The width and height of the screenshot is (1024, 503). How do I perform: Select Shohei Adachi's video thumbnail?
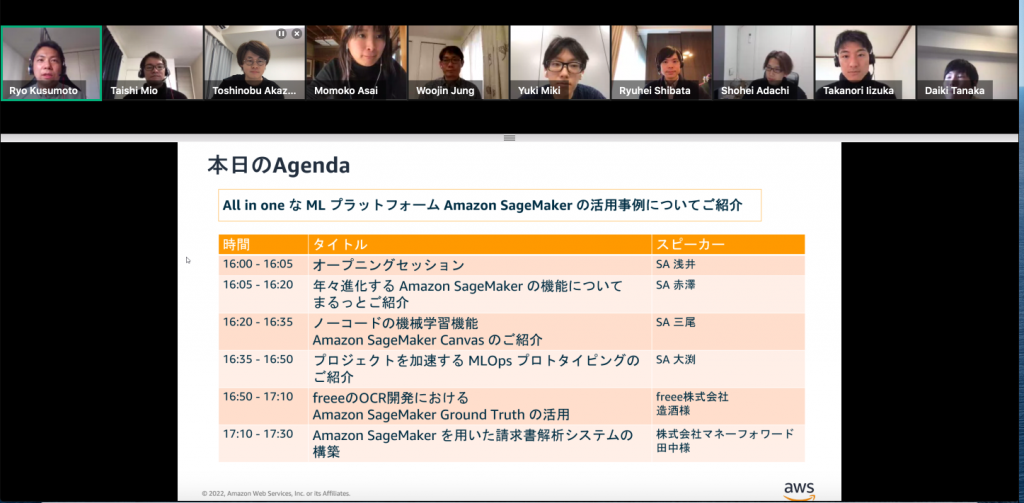pyautogui.click(x=763, y=63)
